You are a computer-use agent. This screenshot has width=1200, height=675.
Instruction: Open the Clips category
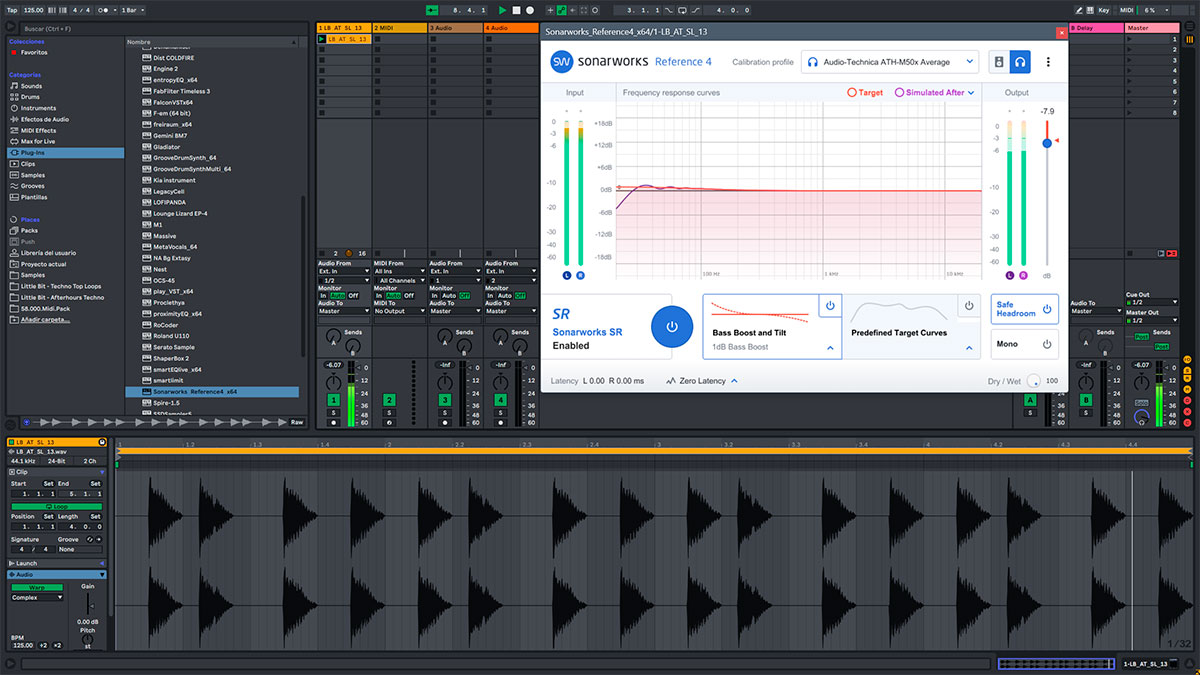click(28, 163)
